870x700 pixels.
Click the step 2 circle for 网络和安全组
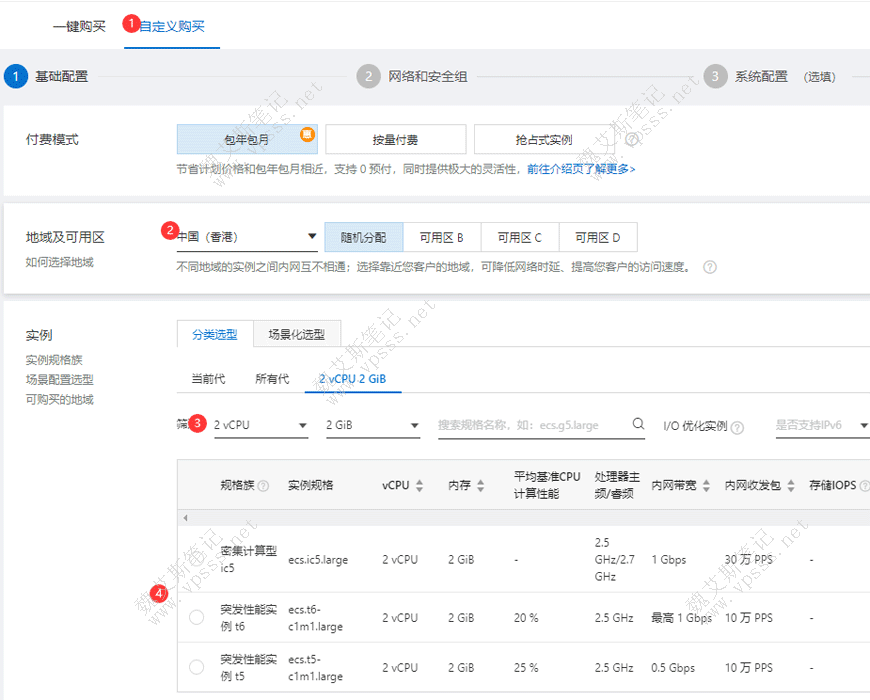point(368,77)
